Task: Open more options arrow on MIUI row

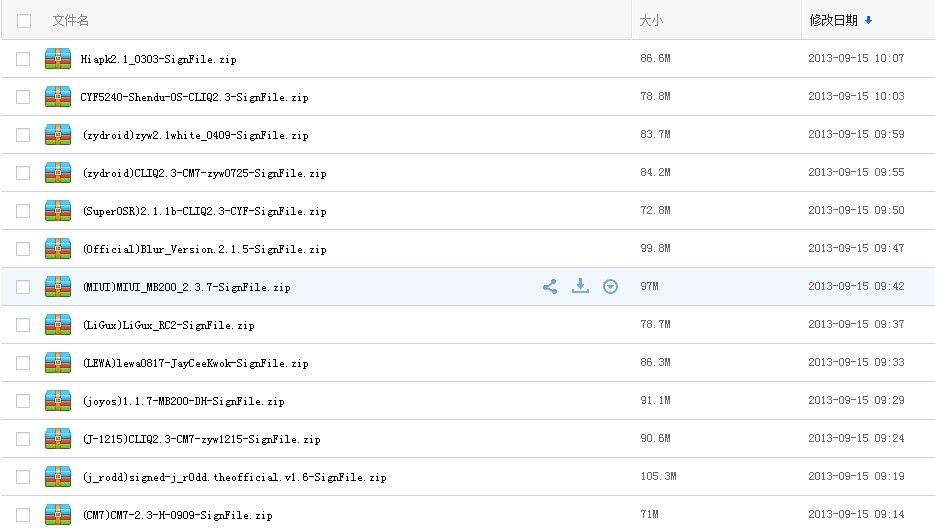Action: tap(611, 287)
